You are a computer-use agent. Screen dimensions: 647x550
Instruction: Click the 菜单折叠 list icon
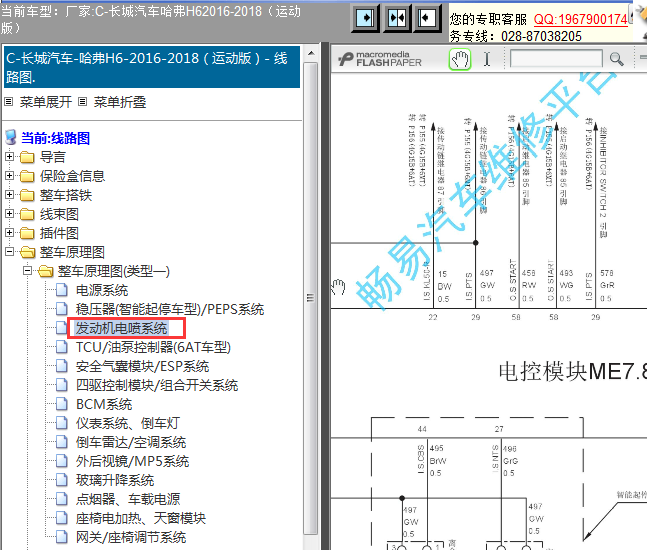tap(83, 102)
